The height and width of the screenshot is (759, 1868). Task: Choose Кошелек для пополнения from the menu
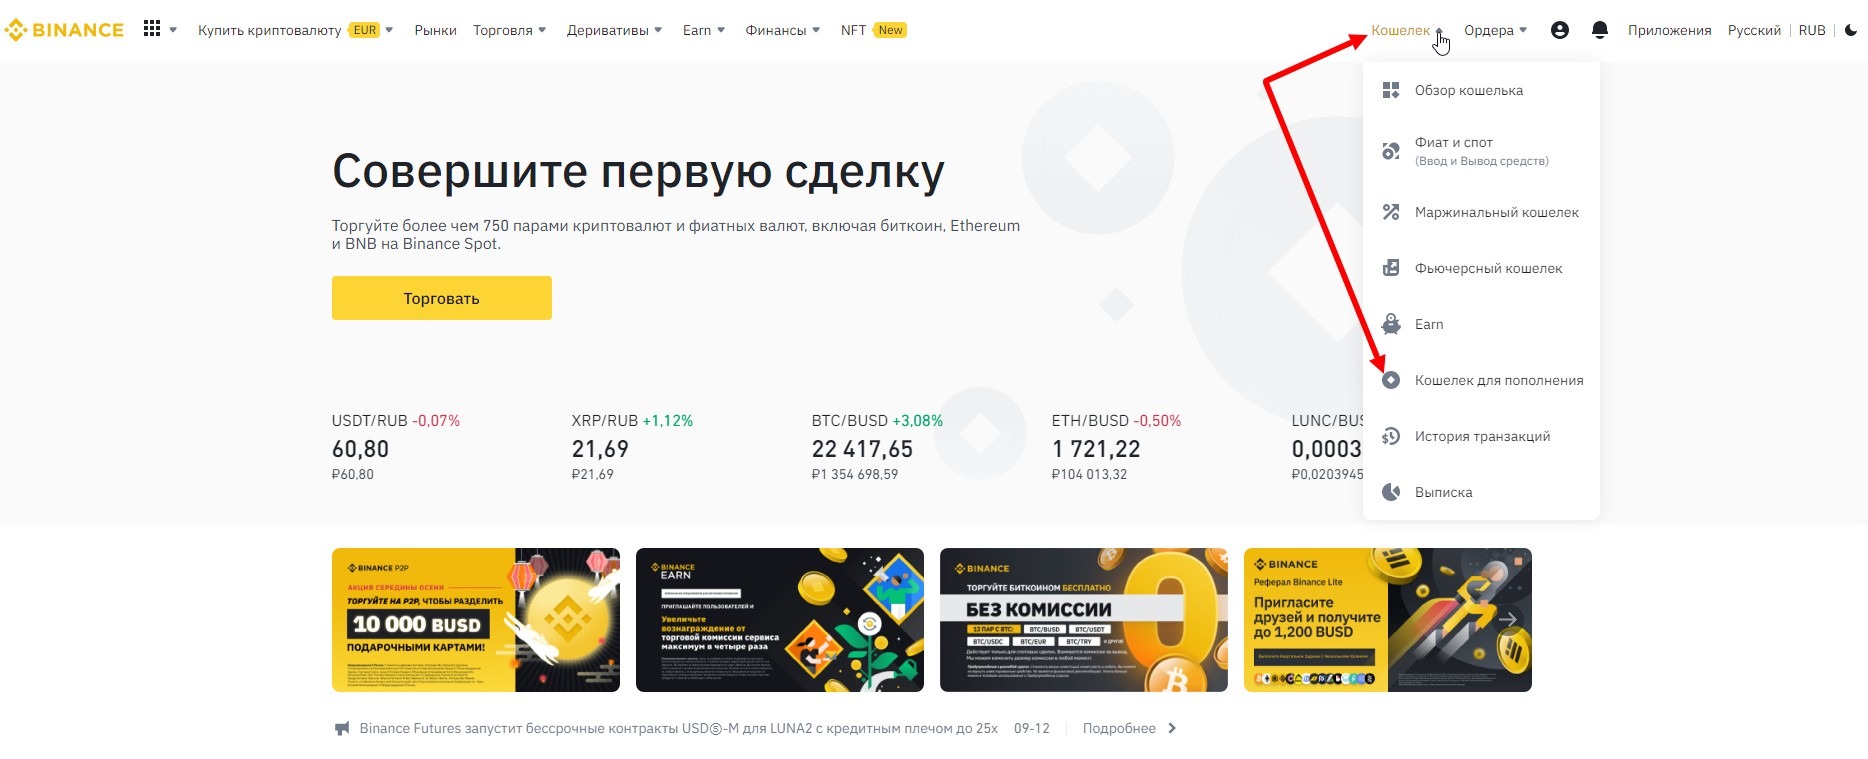click(x=1481, y=380)
